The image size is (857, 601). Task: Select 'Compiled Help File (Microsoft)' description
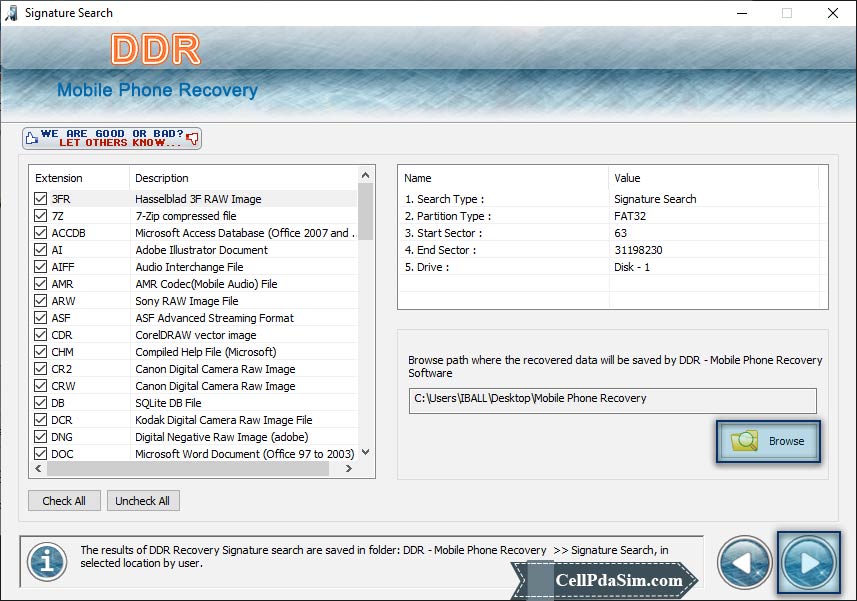[x=206, y=352]
